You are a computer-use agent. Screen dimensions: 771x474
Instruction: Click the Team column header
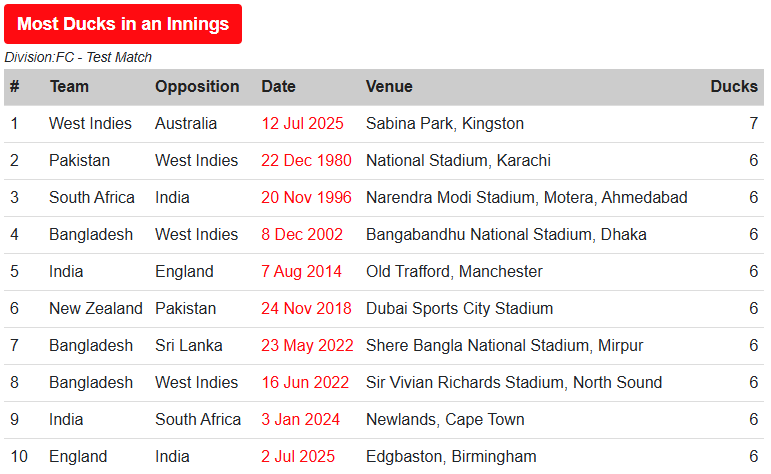pos(69,87)
